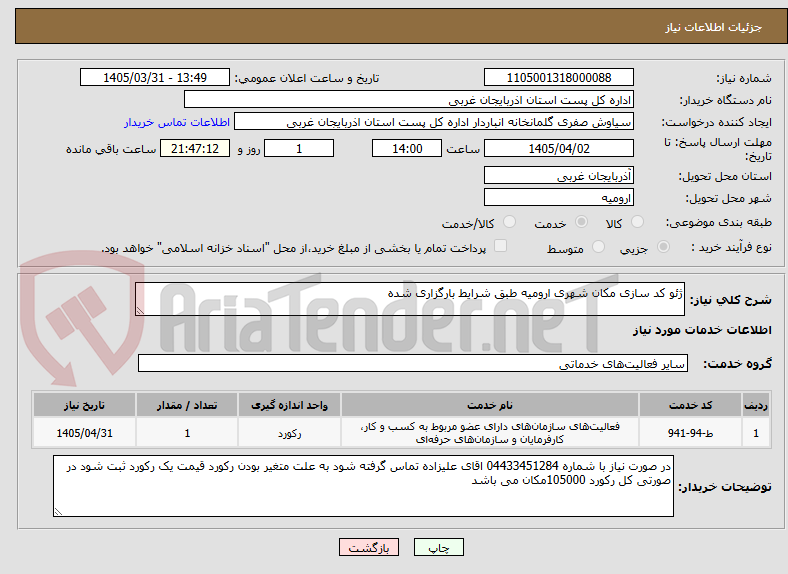Select the خدمت radio button

(581, 222)
